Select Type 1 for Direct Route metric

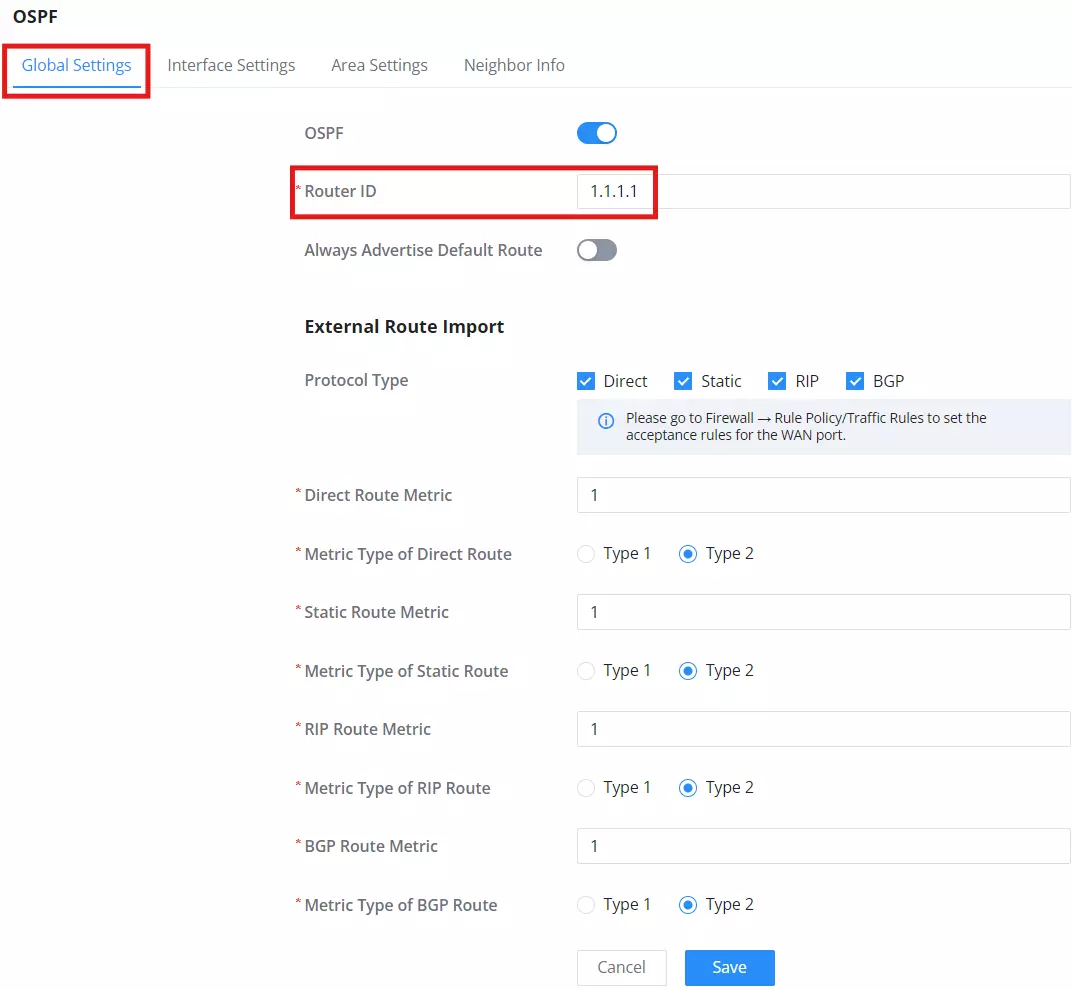coord(586,554)
